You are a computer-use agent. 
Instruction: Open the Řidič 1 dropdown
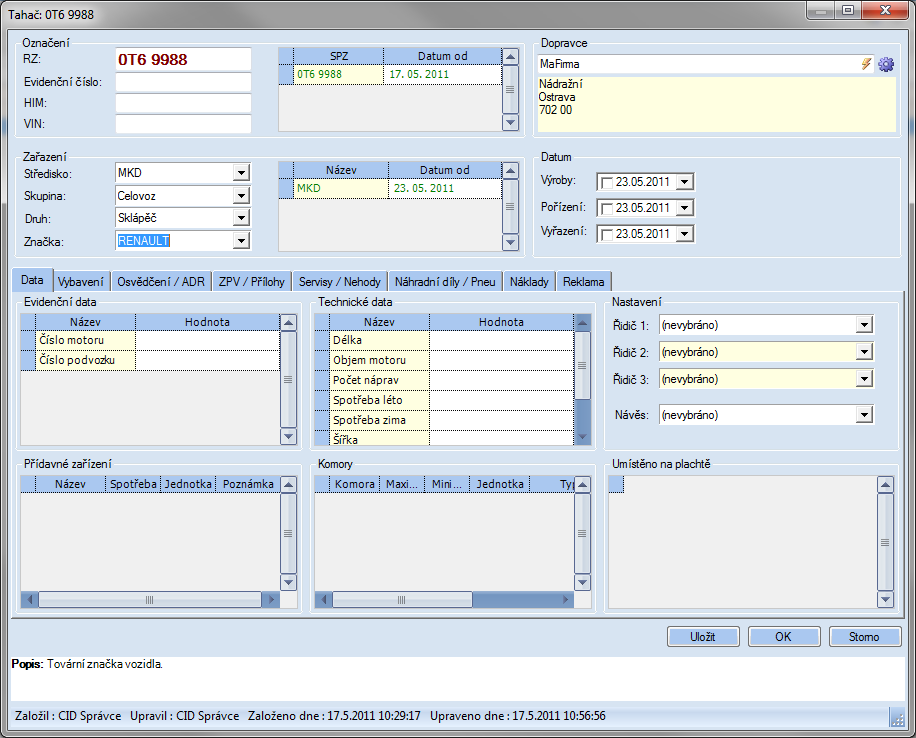(864, 325)
